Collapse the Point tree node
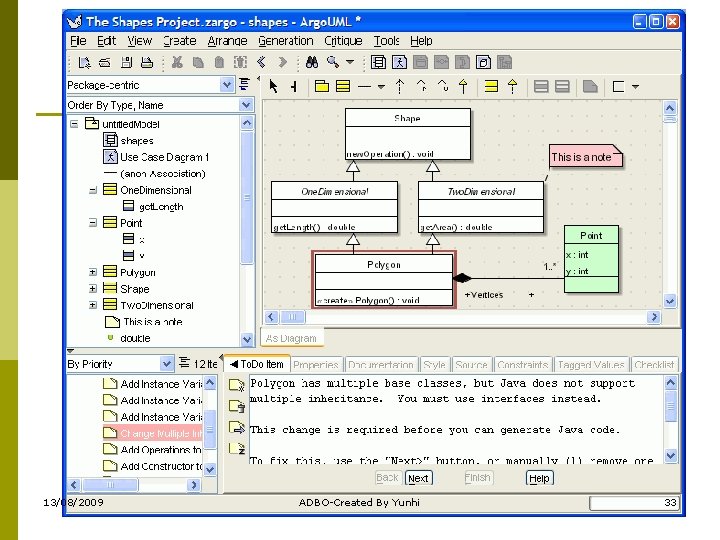 (x=93, y=223)
